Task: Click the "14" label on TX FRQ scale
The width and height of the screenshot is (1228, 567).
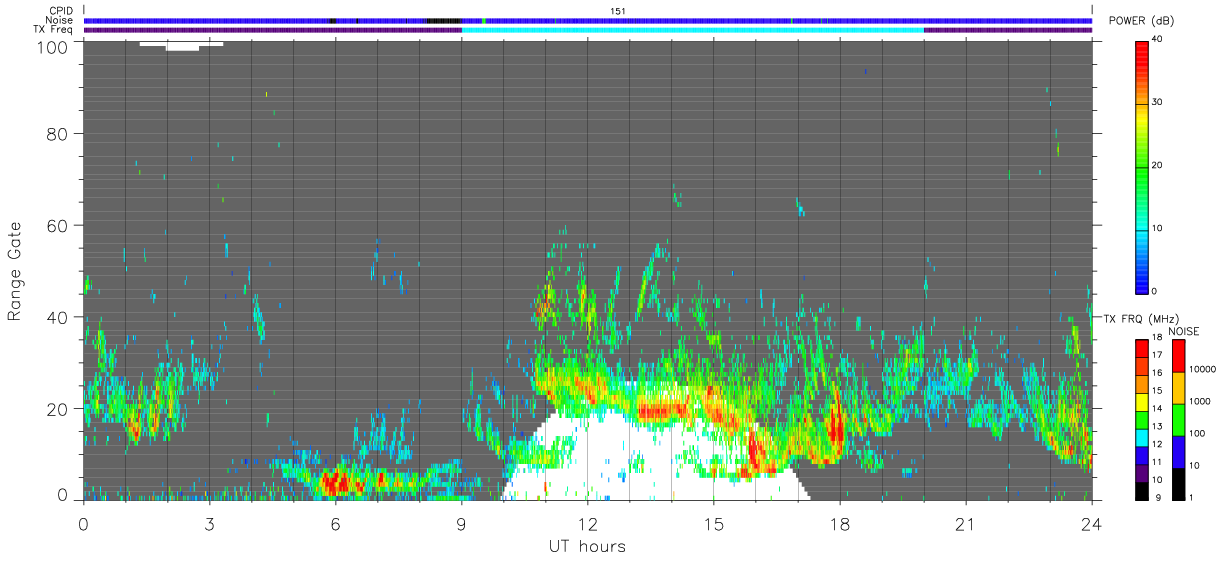Action: pyautogui.click(x=1159, y=408)
